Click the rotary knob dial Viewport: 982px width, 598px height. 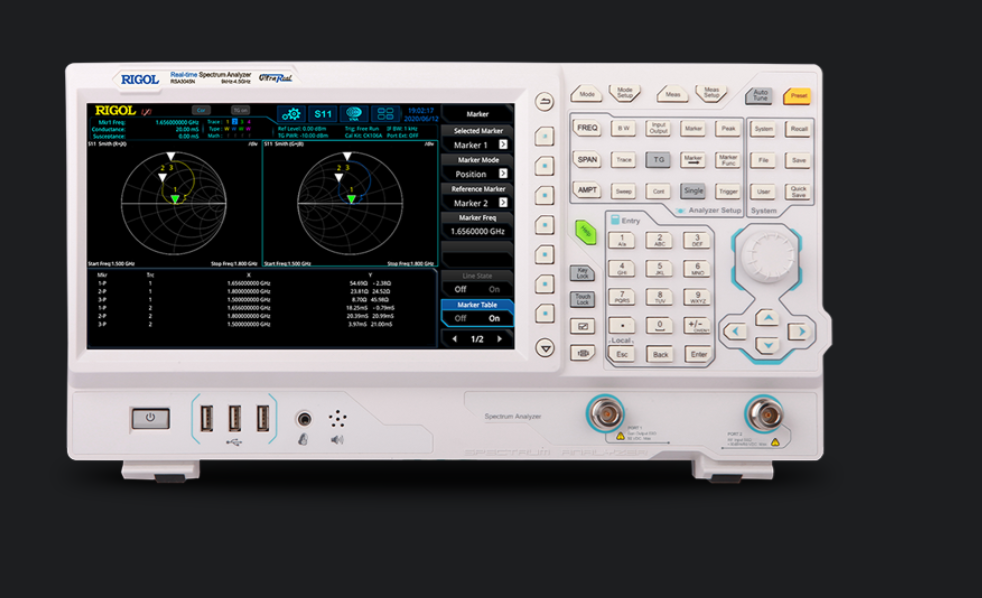(768, 262)
